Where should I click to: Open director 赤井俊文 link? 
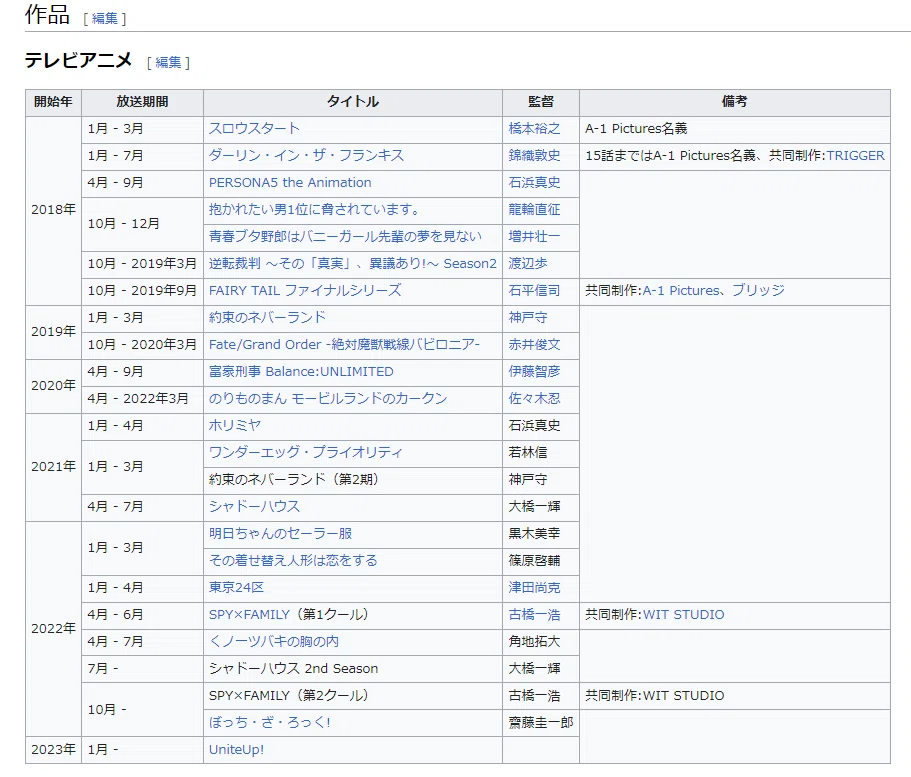point(535,345)
